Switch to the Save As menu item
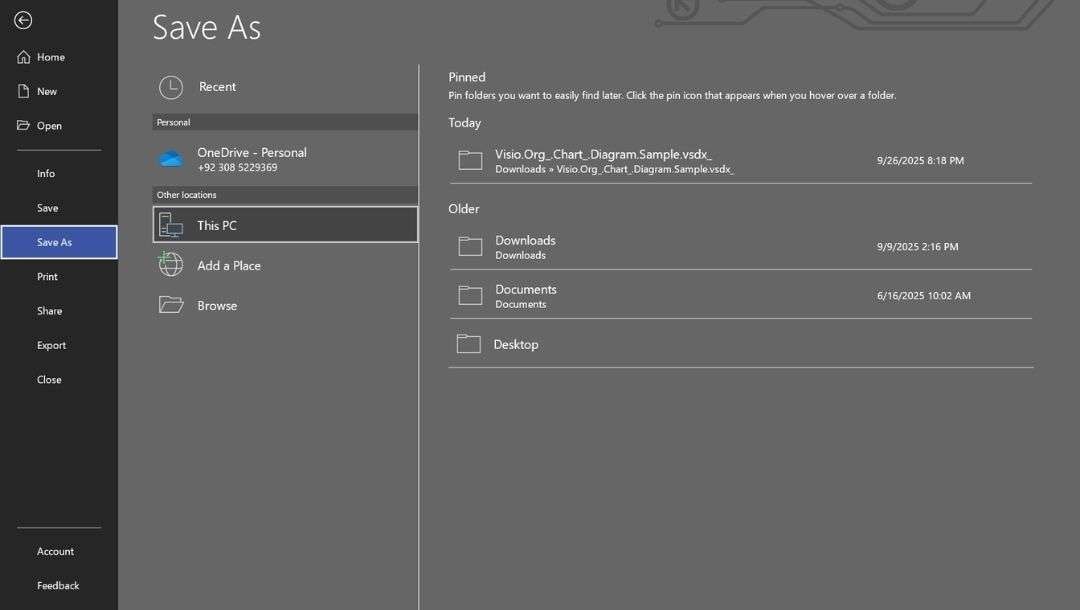 click(54, 241)
